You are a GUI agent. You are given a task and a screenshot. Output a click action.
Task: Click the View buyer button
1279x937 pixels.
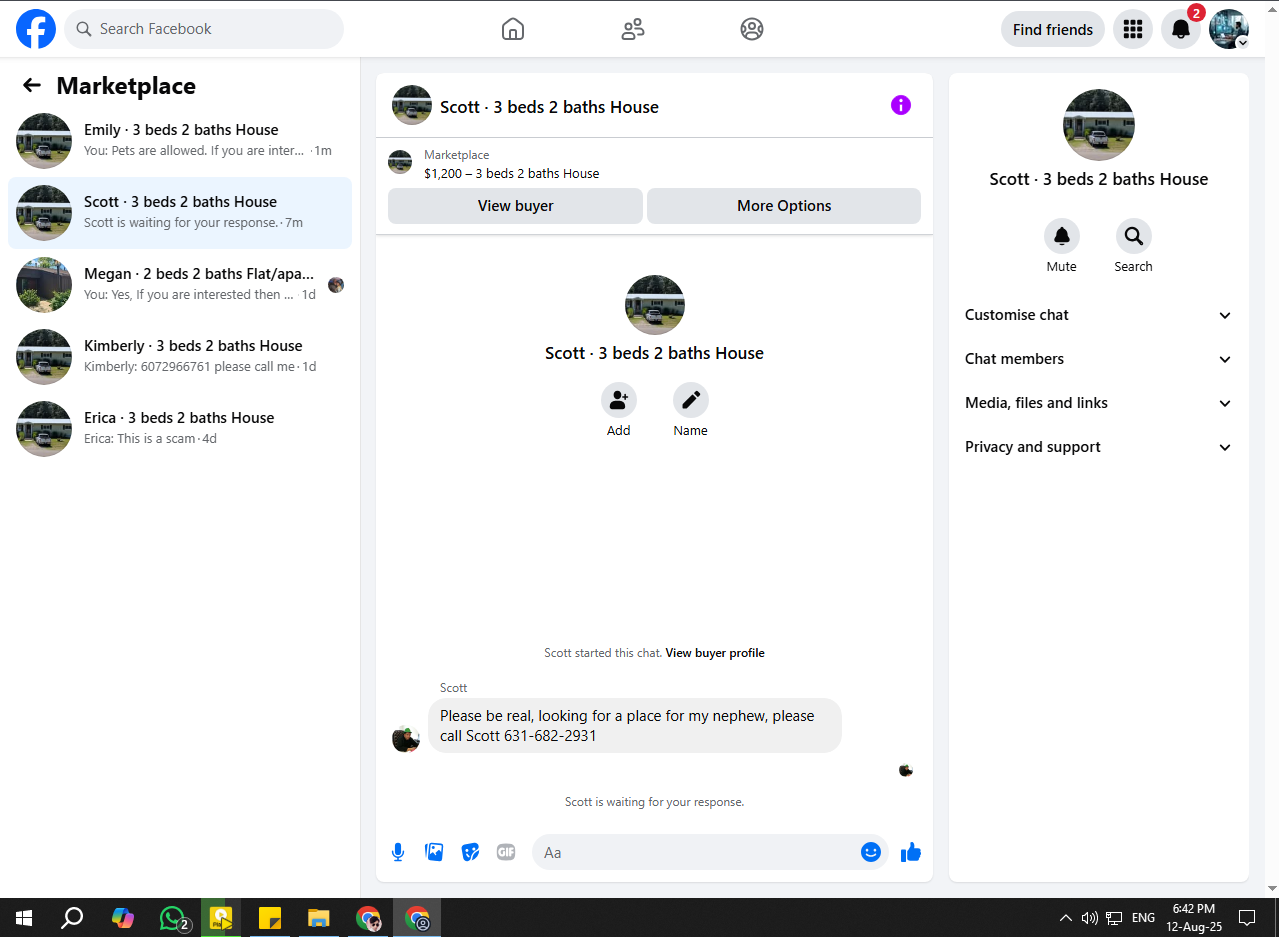coord(515,206)
